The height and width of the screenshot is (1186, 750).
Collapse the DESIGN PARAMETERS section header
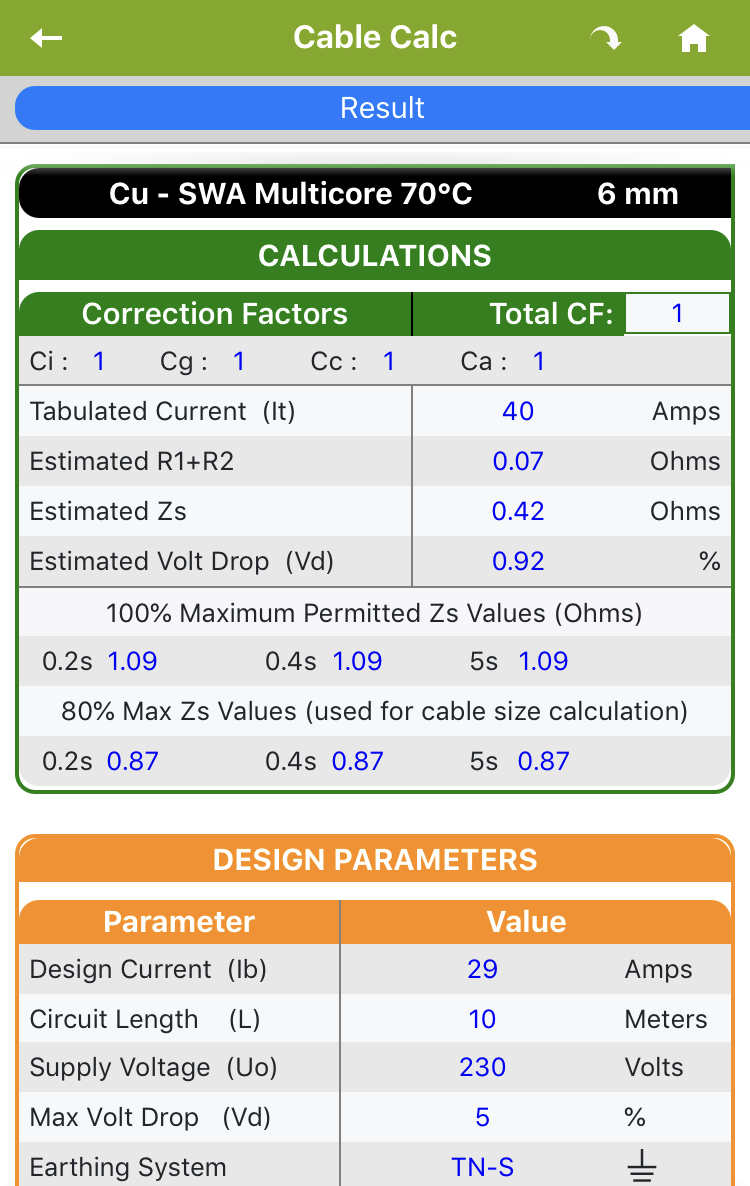pos(375,859)
